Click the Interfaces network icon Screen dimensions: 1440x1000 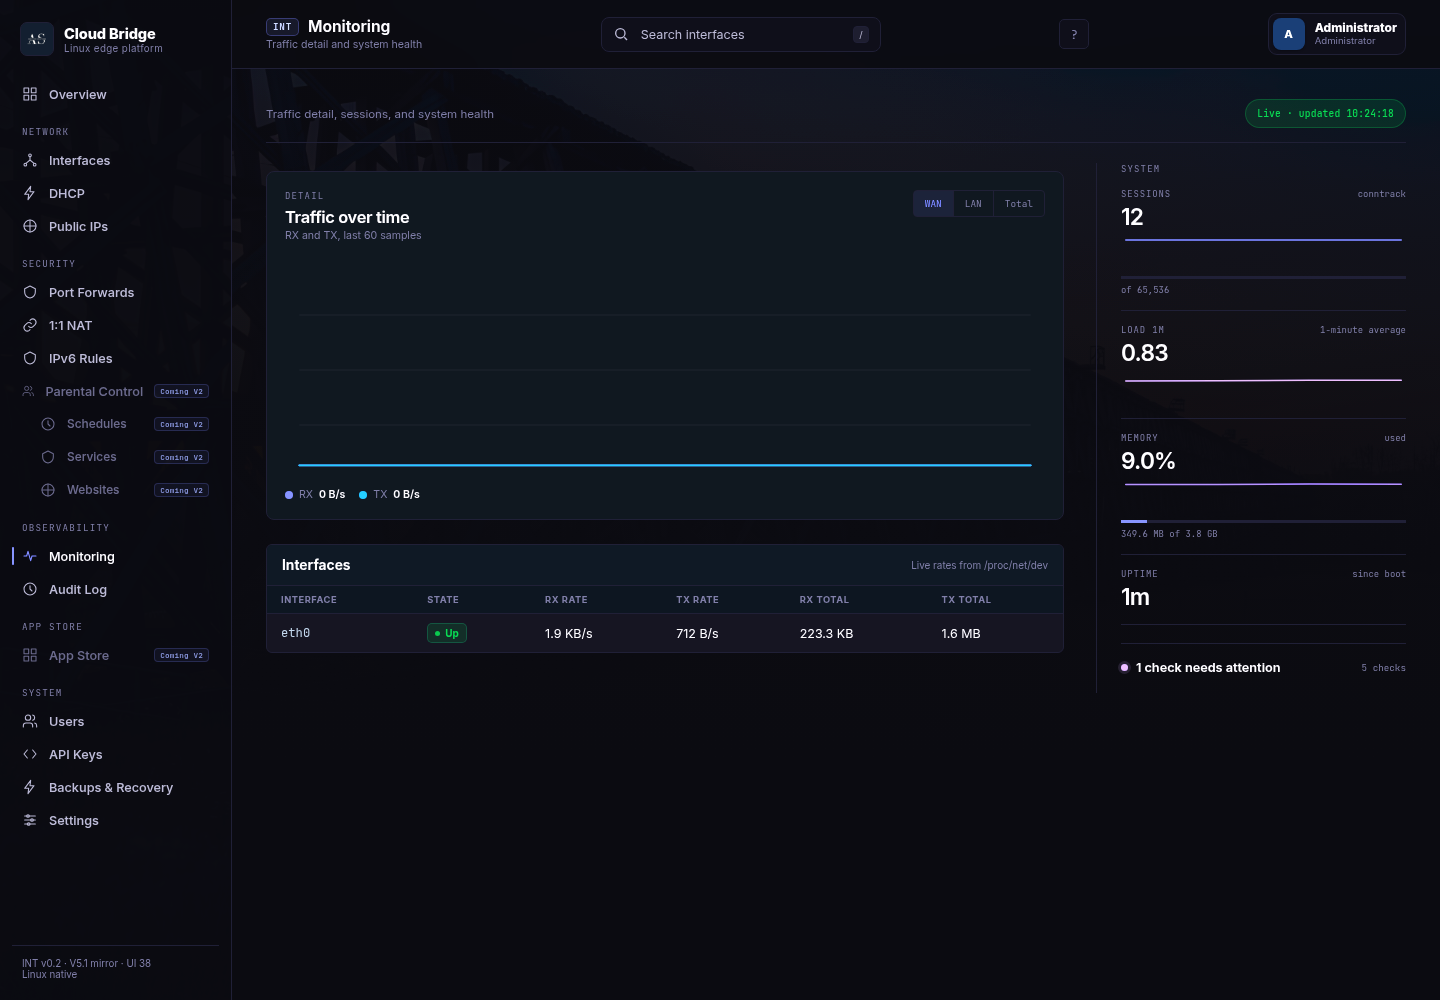[30, 160]
